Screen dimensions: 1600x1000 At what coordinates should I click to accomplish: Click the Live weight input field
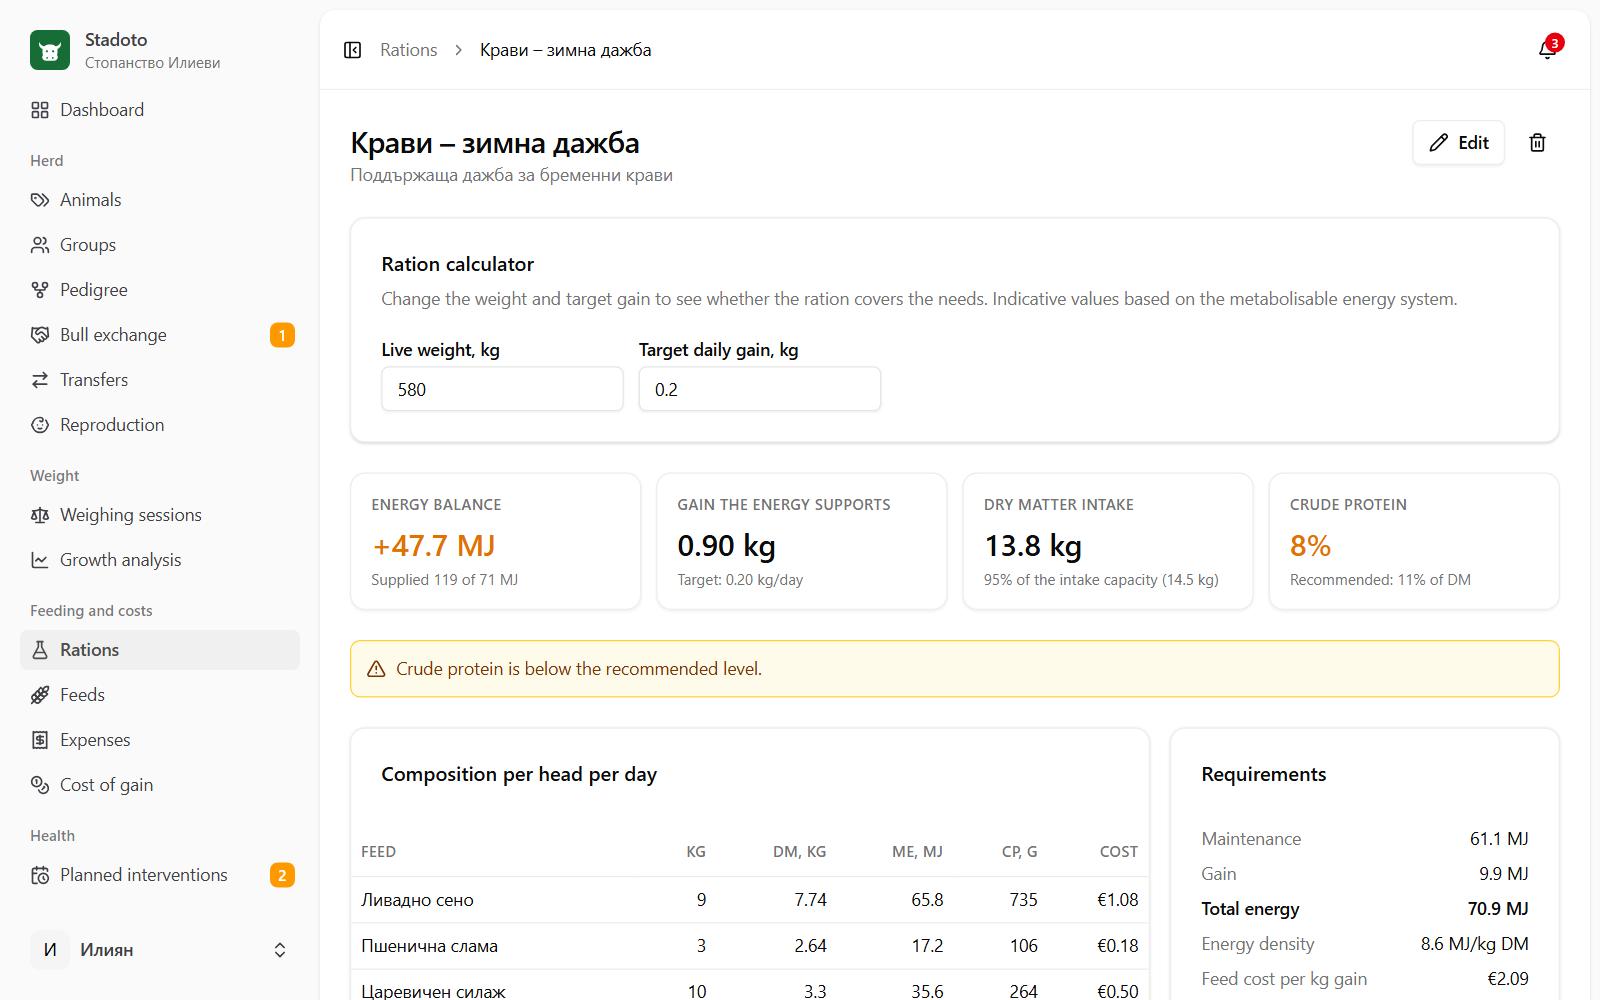tap(502, 389)
